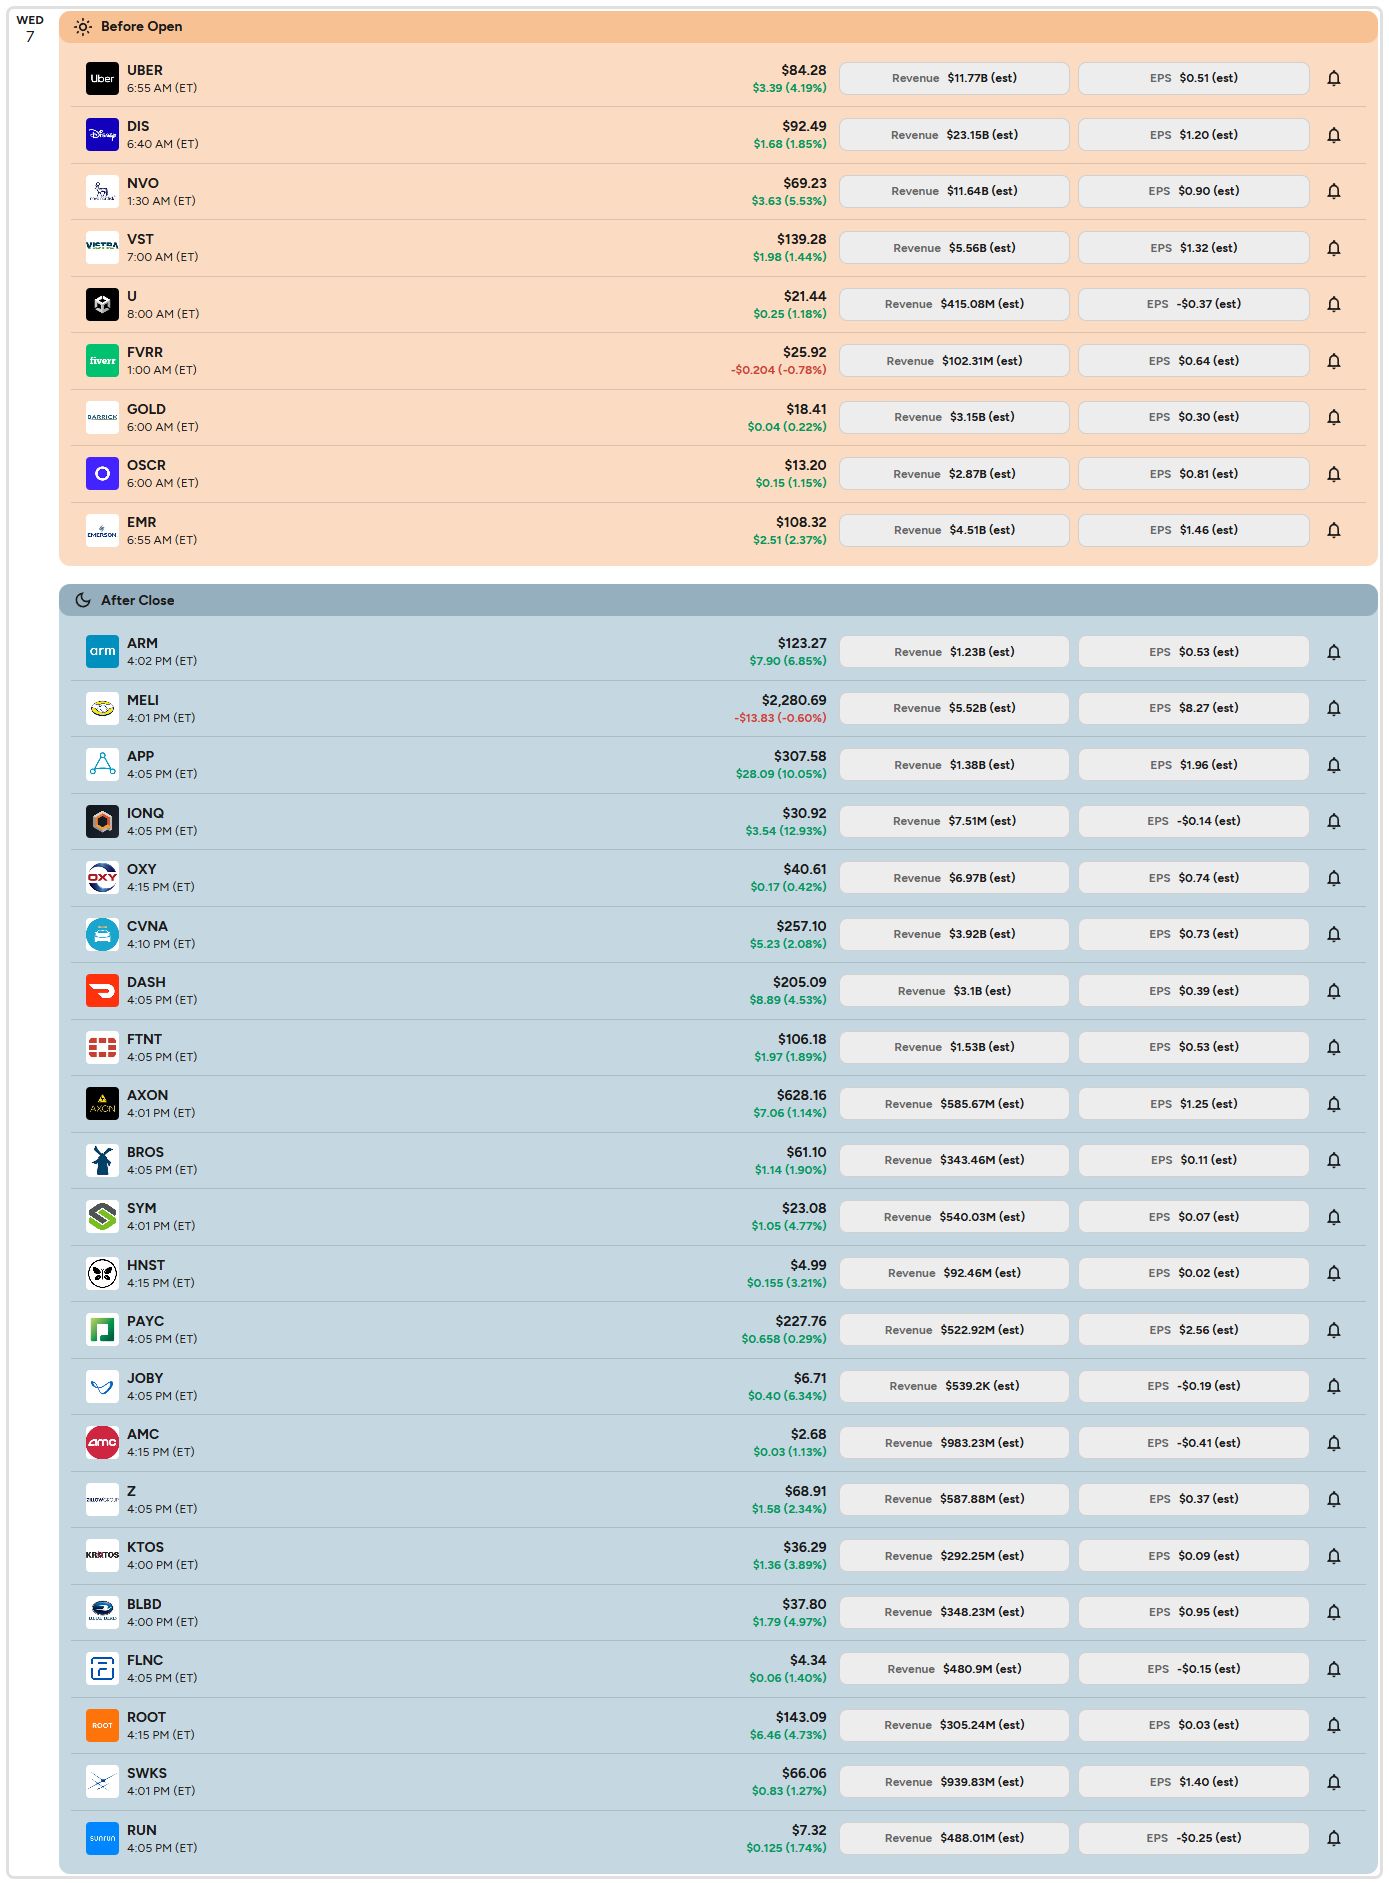Click the AMC red logo icon
1389x1883 pixels.
102,1443
